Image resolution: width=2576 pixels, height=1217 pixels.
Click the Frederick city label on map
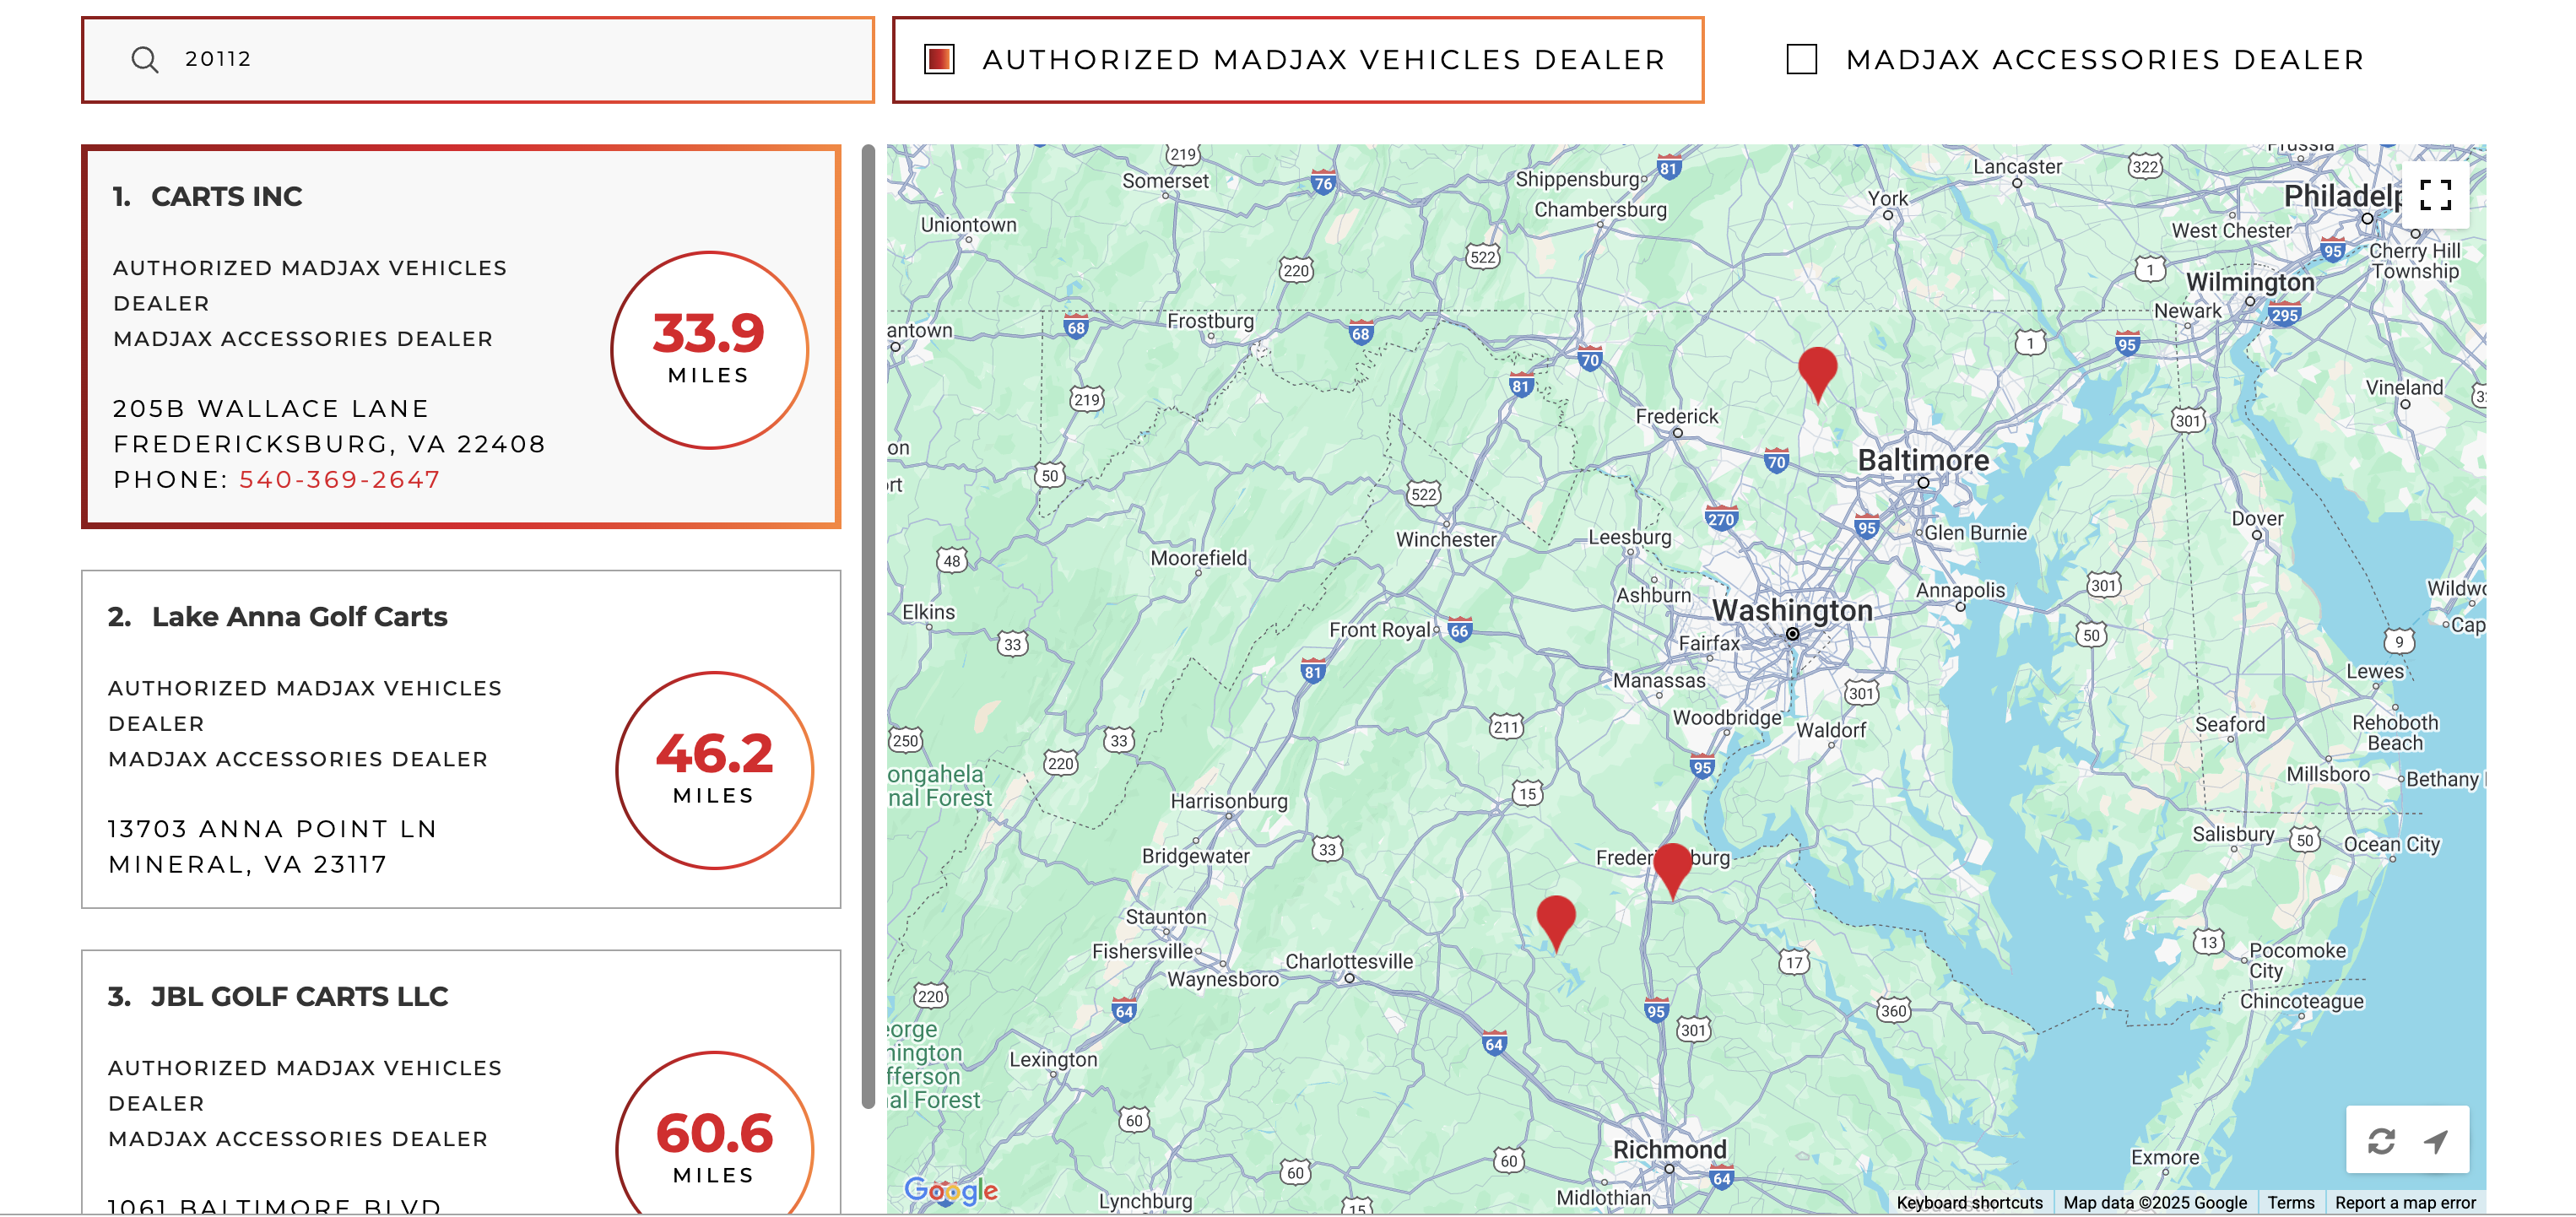[1676, 416]
